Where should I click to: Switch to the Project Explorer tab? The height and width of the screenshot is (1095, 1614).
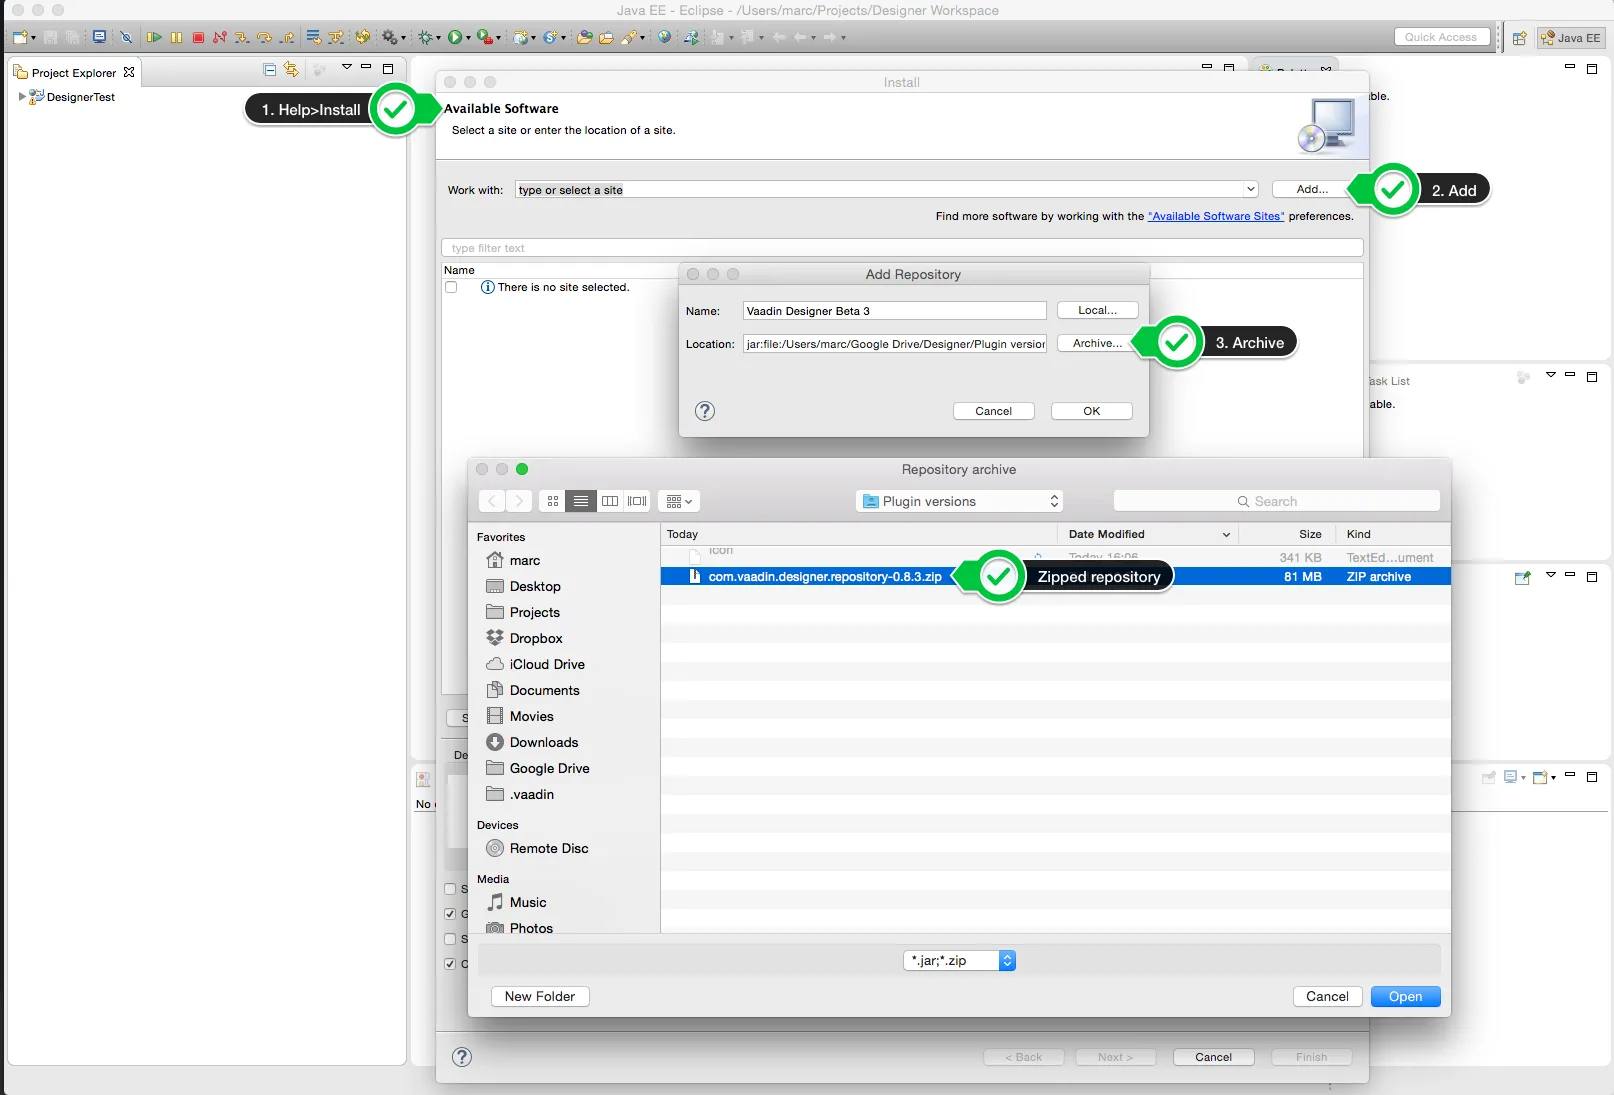(74, 71)
